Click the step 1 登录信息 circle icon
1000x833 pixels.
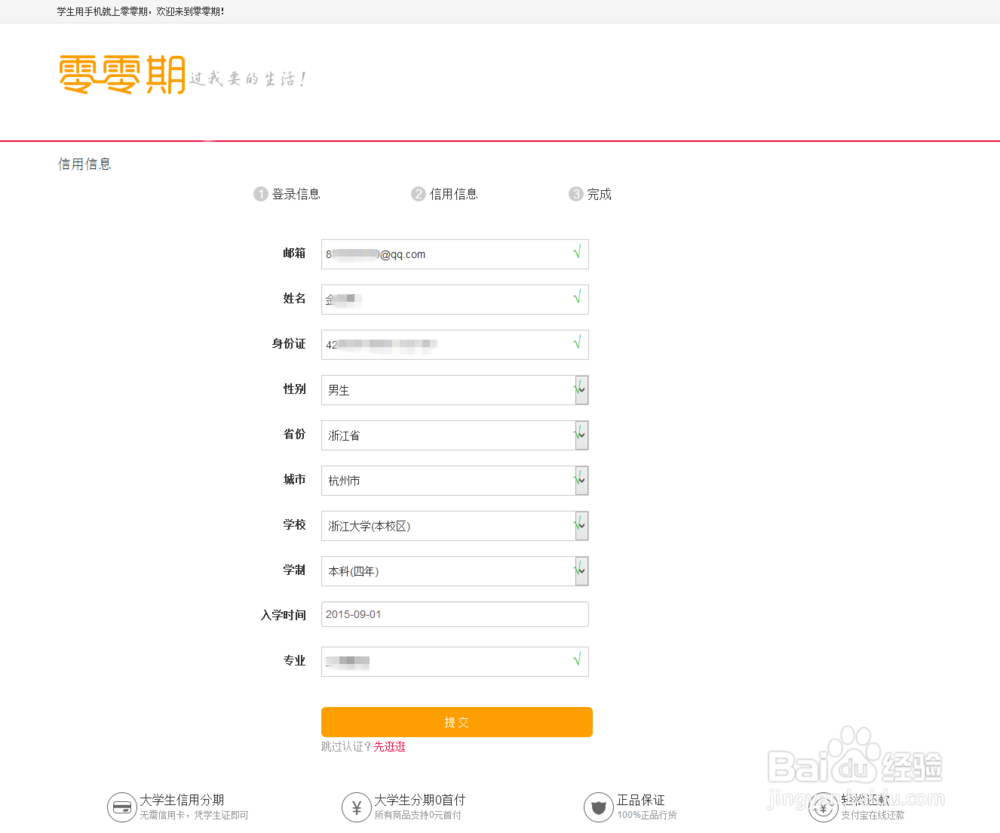(260, 194)
